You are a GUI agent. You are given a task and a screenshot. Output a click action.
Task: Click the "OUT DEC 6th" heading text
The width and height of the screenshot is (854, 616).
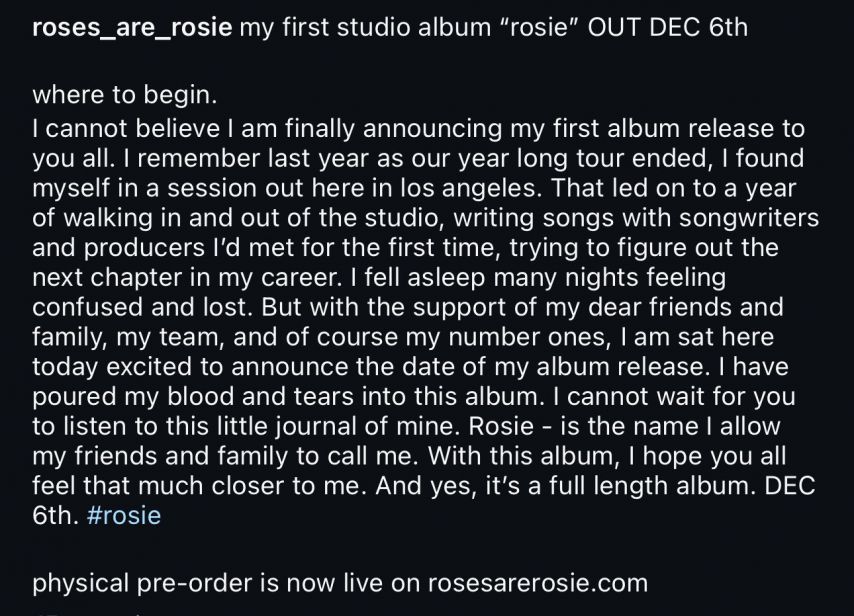668,27
